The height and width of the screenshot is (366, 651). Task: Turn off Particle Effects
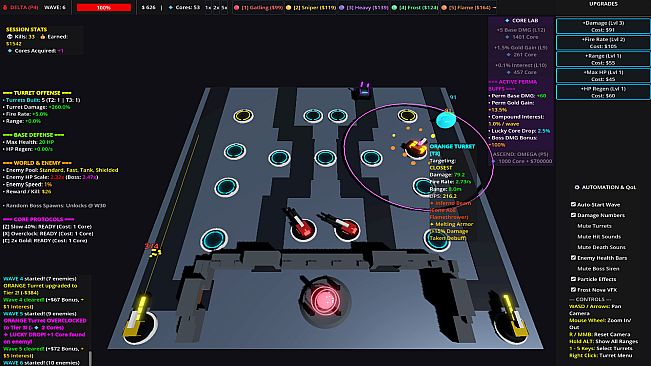click(573, 279)
